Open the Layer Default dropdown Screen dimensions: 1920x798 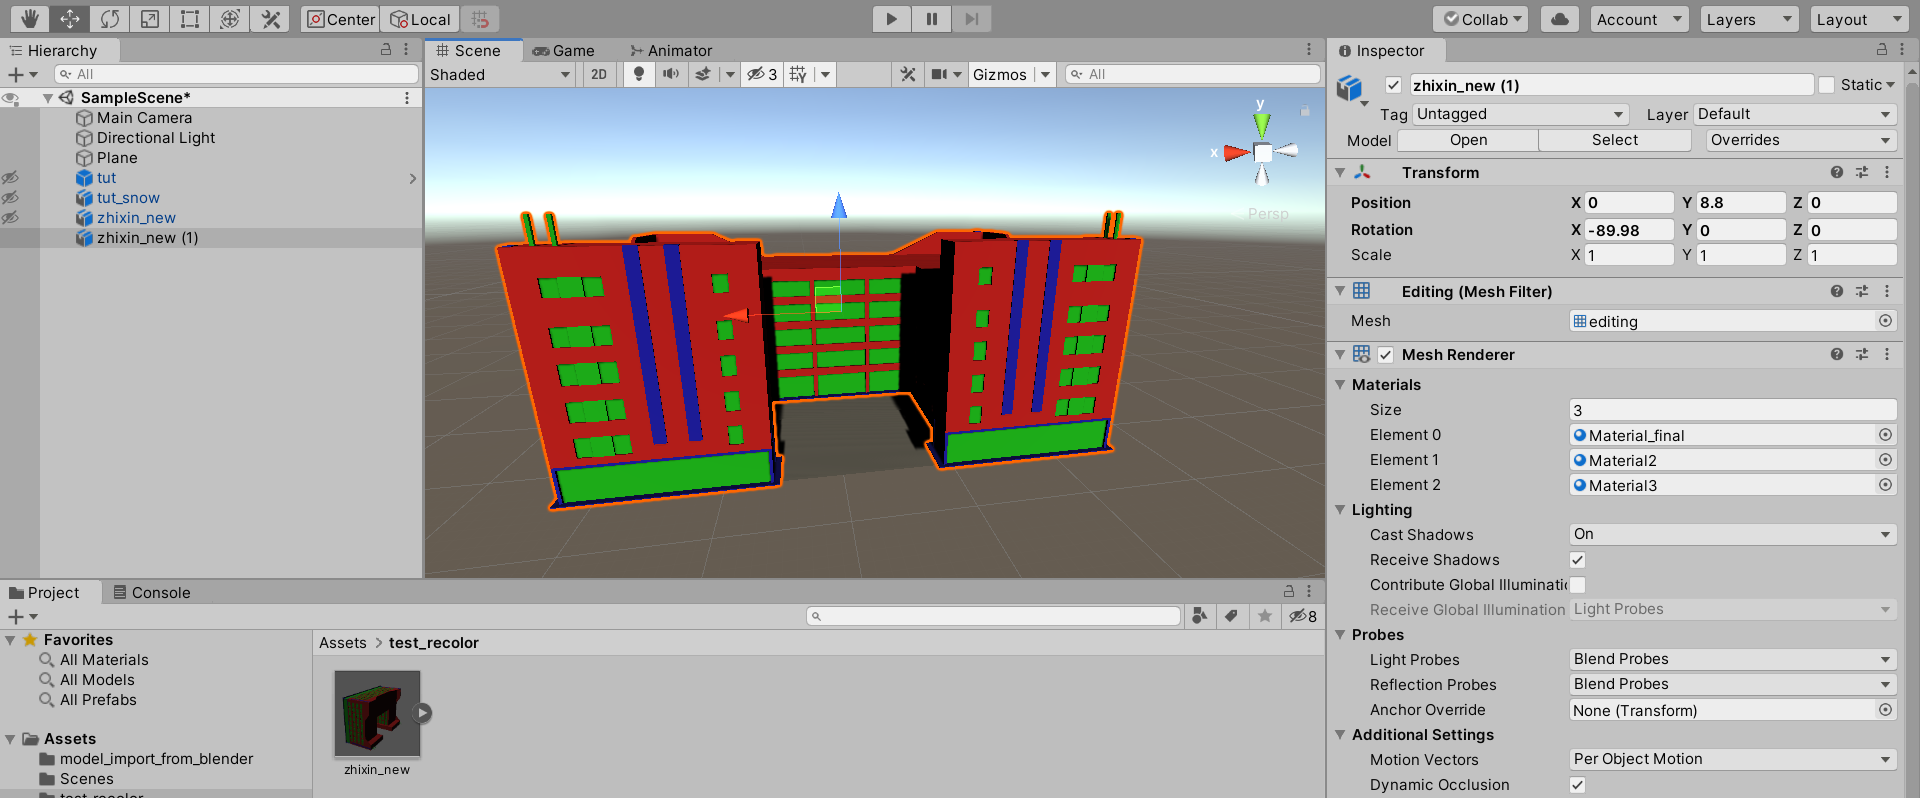(x=1795, y=114)
